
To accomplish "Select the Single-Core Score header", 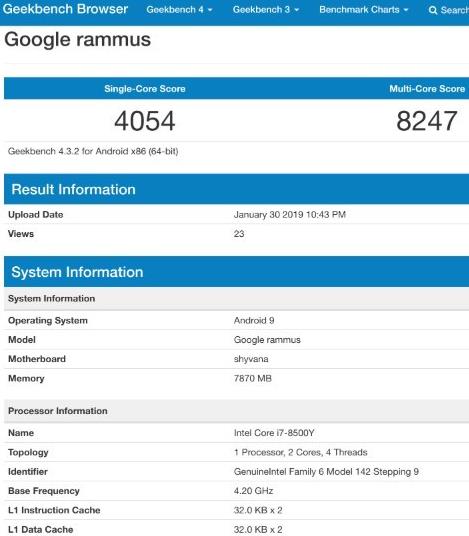I will [145, 89].
